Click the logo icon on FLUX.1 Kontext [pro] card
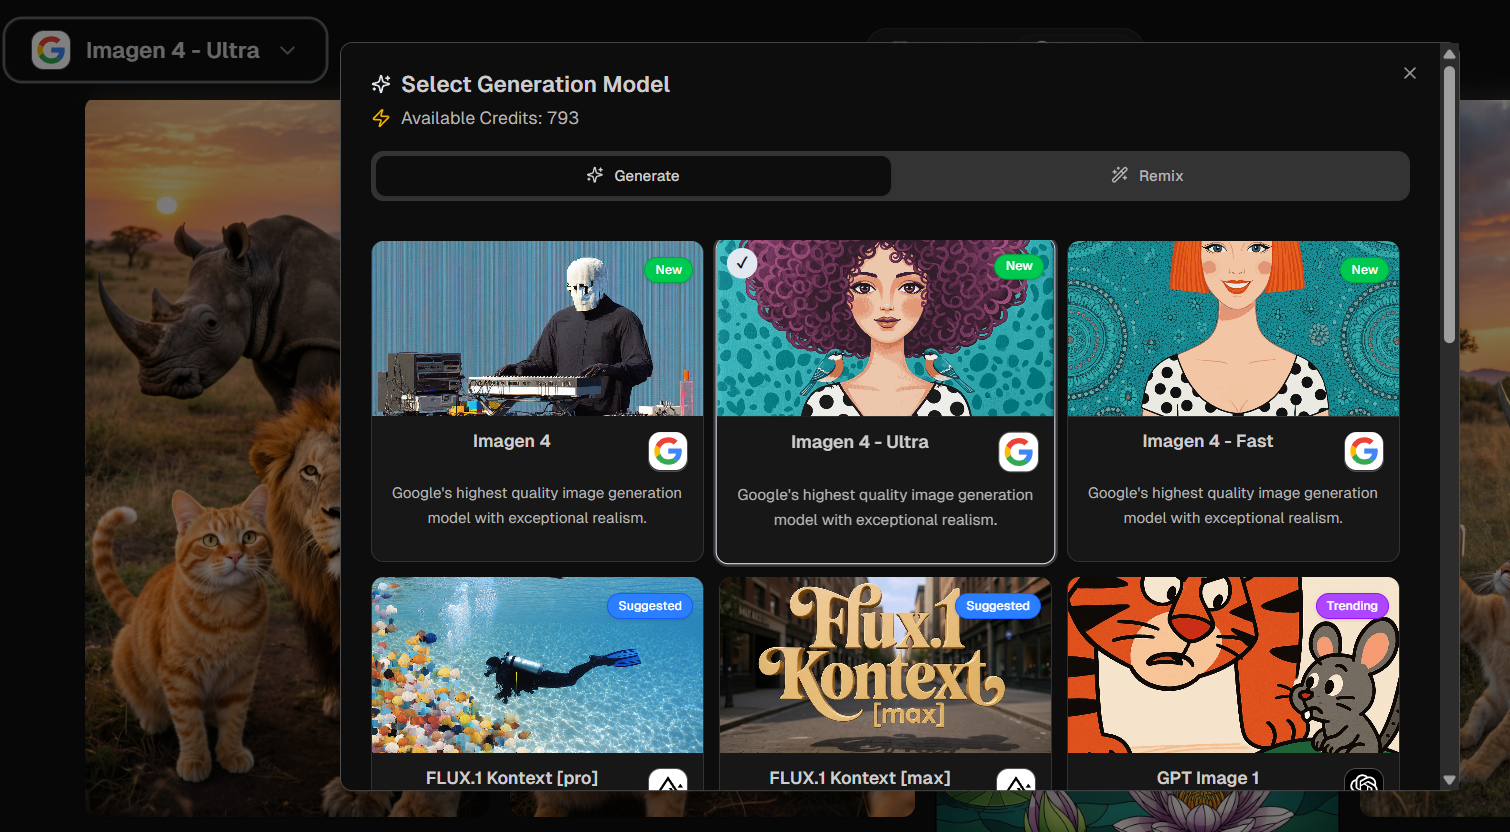1510x832 pixels. [668, 781]
